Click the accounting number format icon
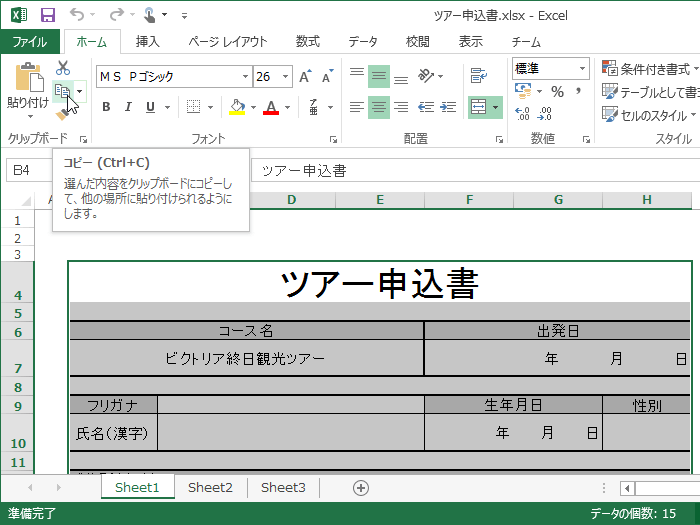The height and width of the screenshot is (525, 700). coord(523,92)
